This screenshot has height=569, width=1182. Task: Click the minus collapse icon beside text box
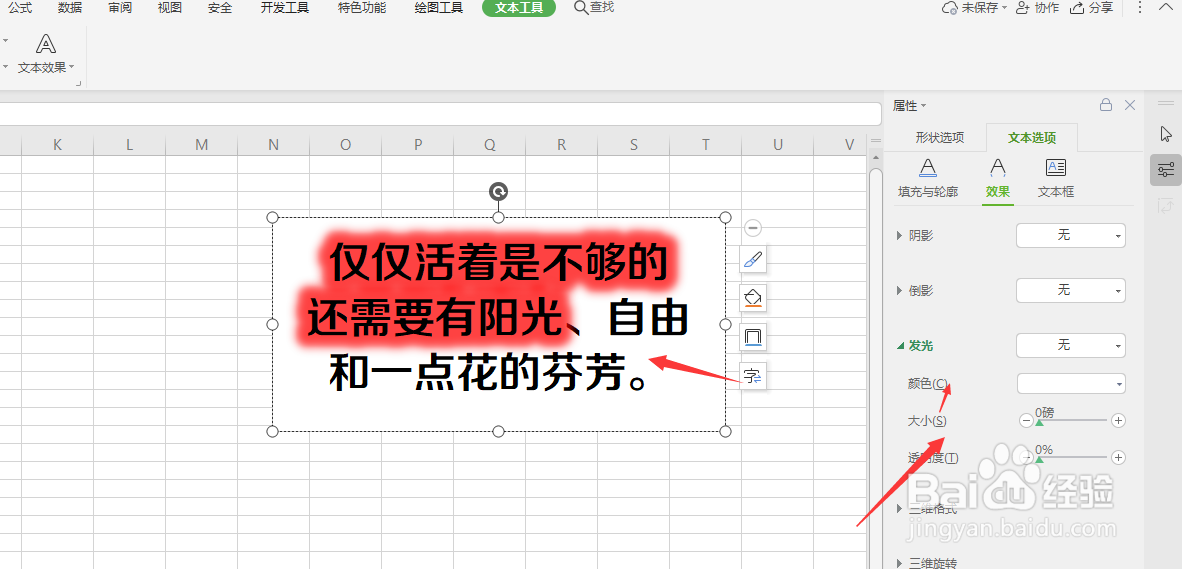pyautogui.click(x=752, y=228)
